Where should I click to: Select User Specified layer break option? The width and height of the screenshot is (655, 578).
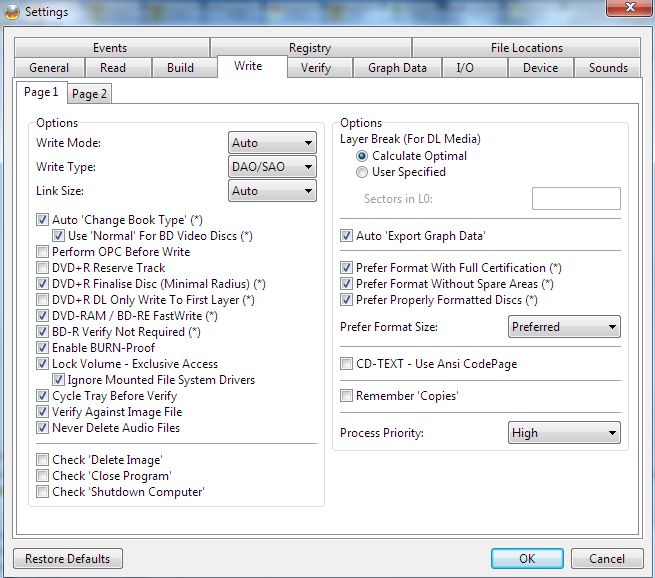pyautogui.click(x=362, y=172)
